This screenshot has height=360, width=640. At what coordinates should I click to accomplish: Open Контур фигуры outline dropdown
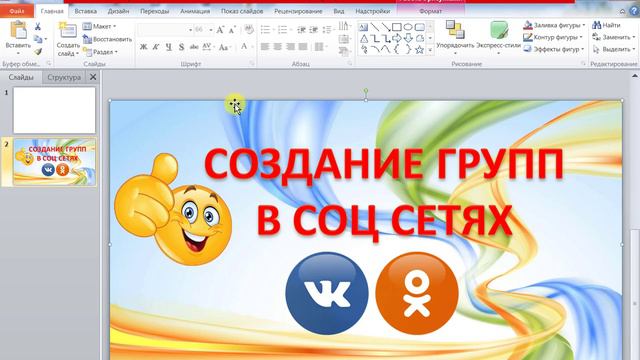coord(553,37)
